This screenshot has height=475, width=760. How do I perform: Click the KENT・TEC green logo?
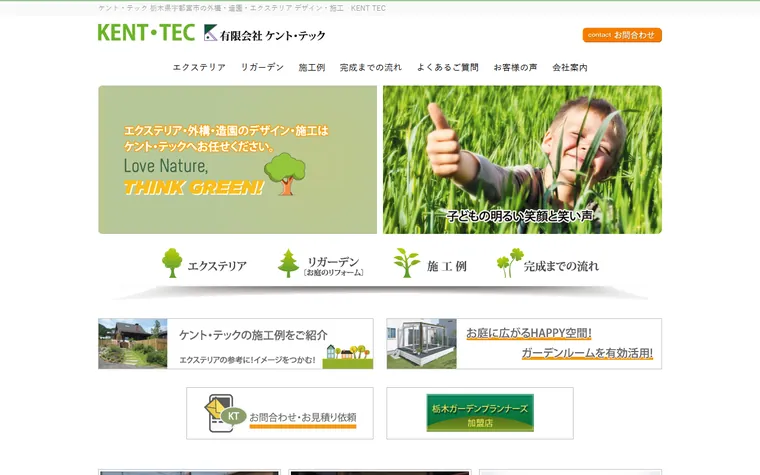pos(146,32)
